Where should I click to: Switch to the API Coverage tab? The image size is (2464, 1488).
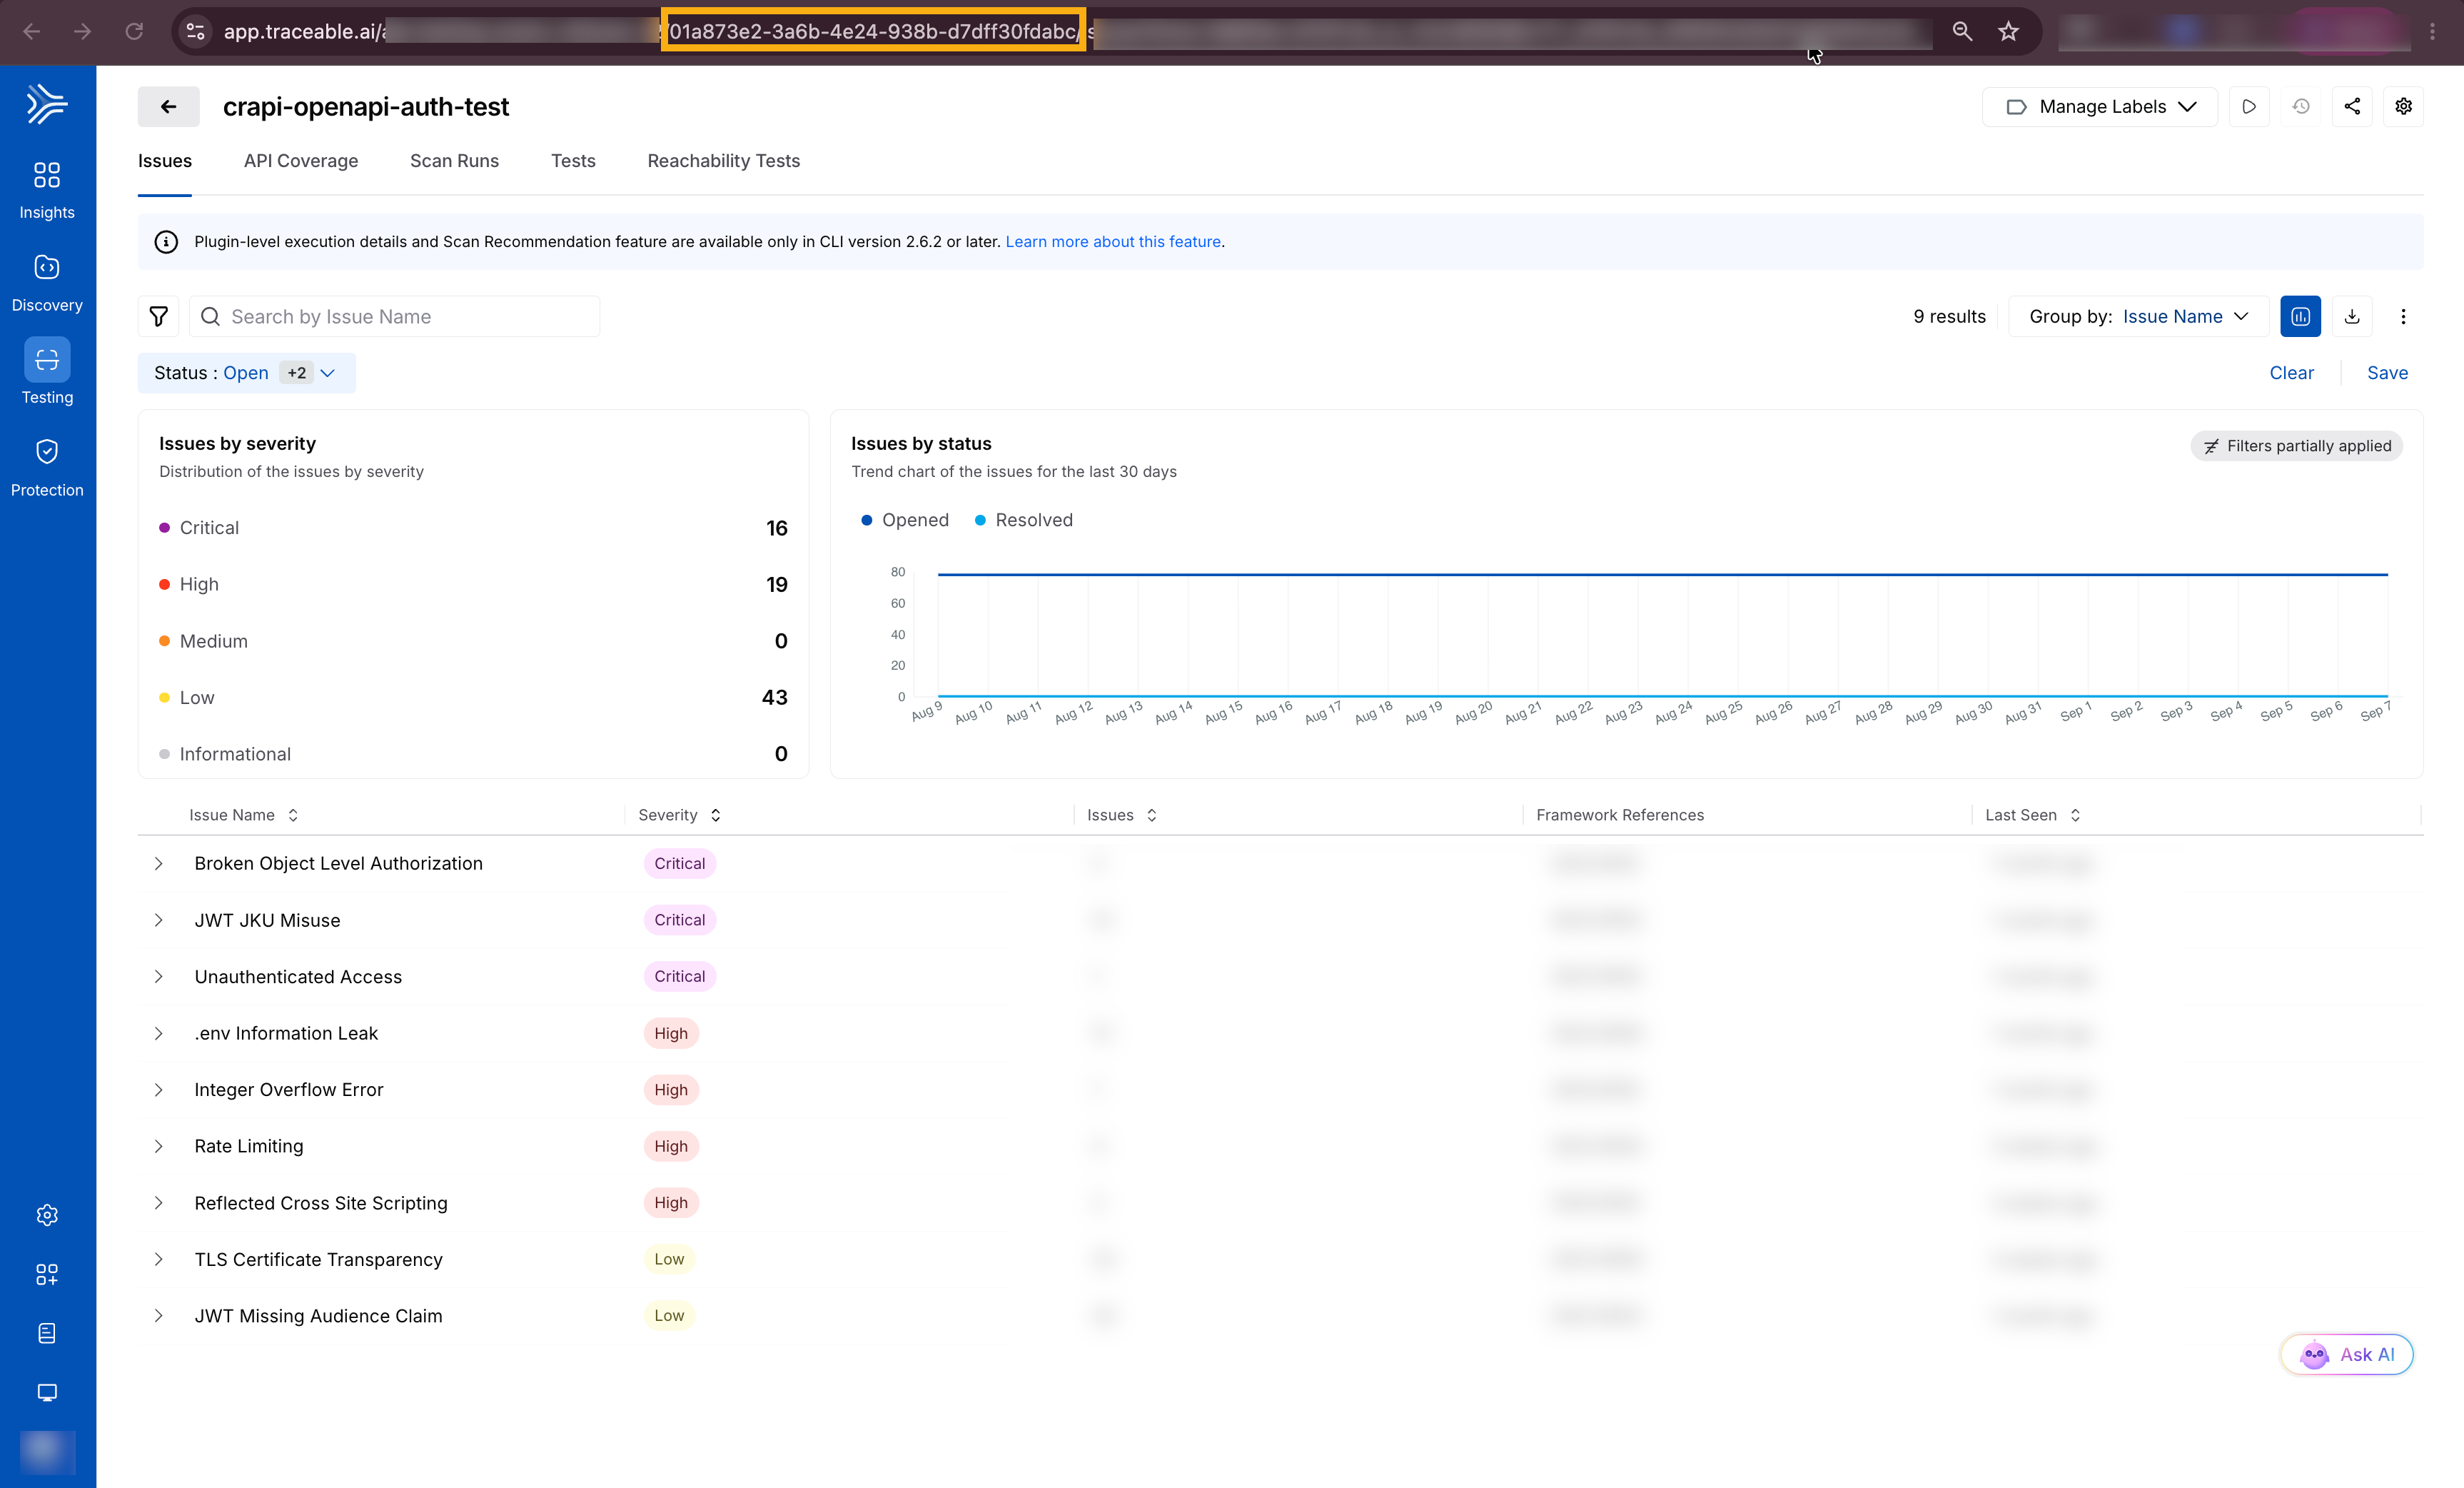click(301, 161)
